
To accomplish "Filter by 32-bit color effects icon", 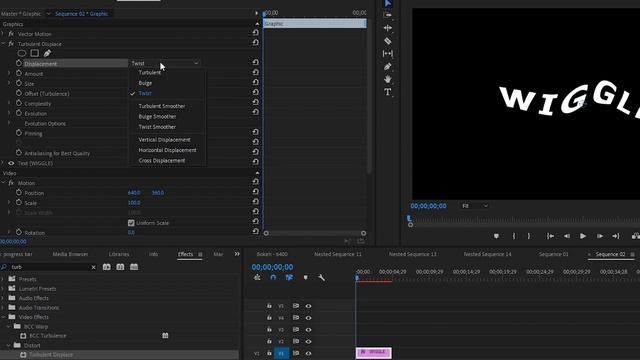I will pyautogui.click(x=120, y=267).
